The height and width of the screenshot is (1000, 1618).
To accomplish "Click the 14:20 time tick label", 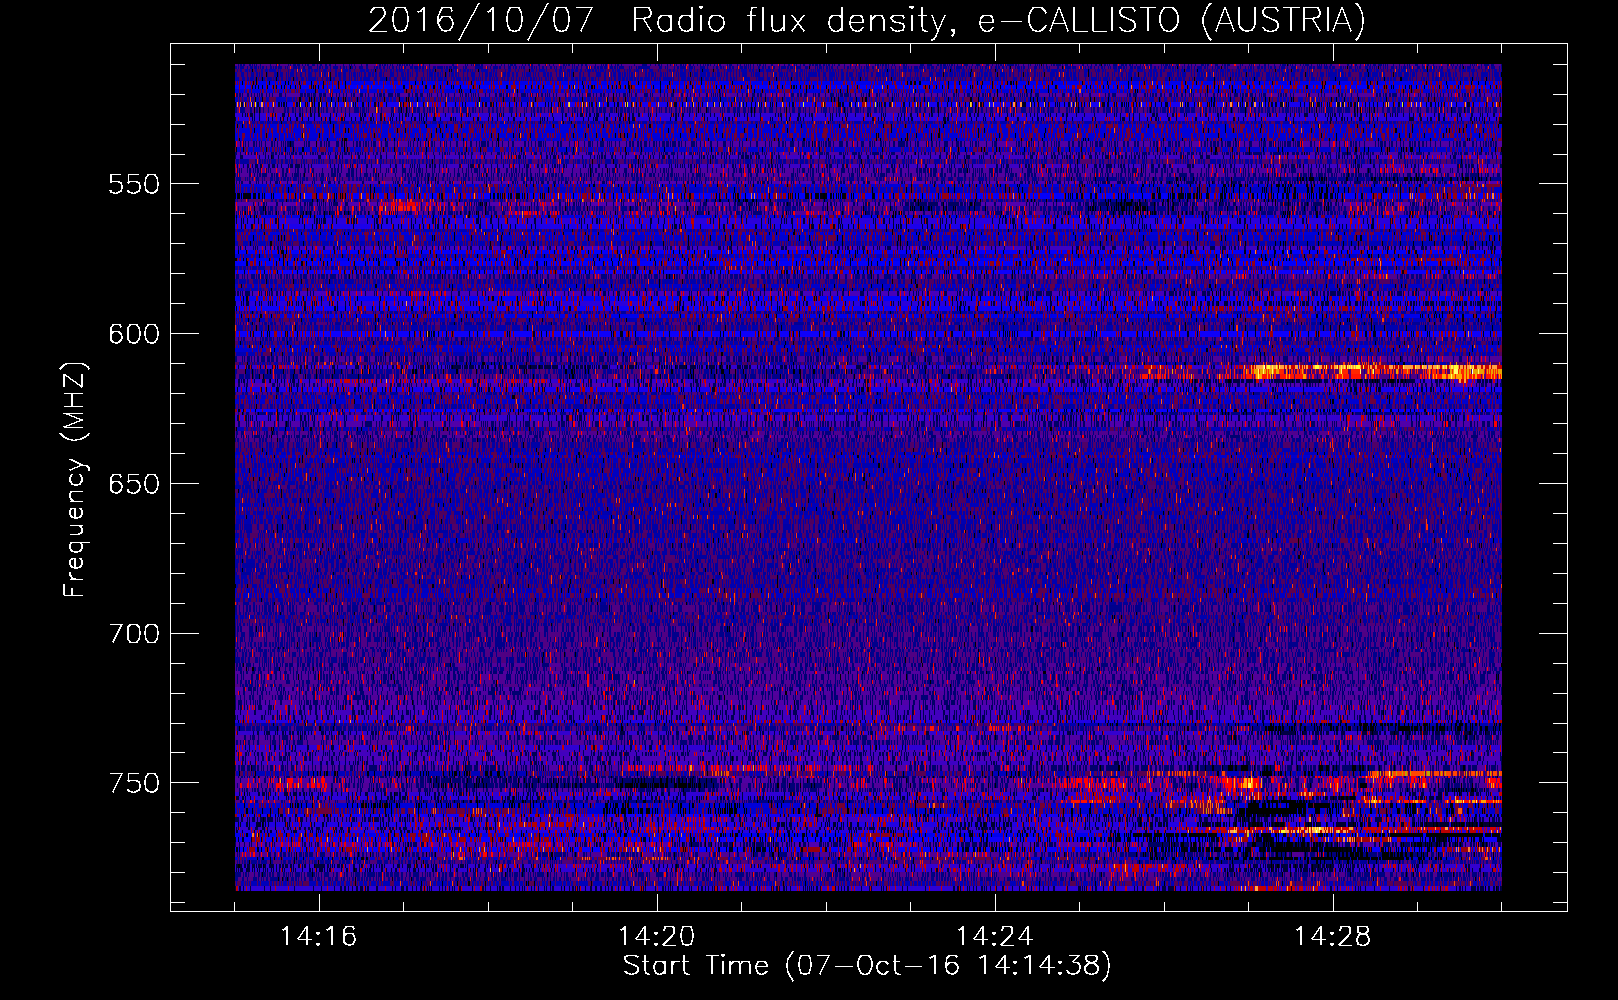I will pos(657,937).
